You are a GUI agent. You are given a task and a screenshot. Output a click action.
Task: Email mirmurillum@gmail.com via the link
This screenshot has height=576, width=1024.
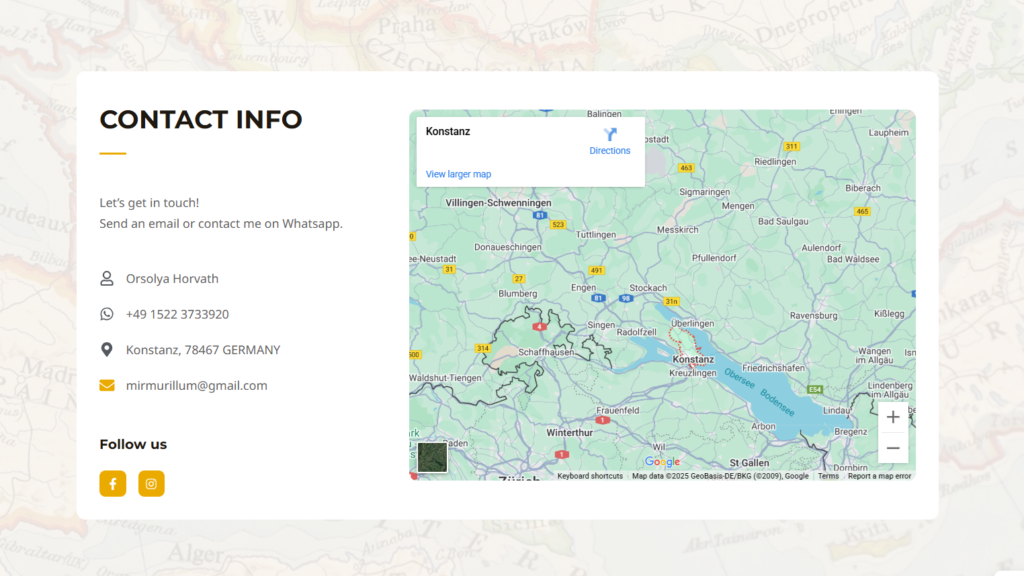(196, 385)
